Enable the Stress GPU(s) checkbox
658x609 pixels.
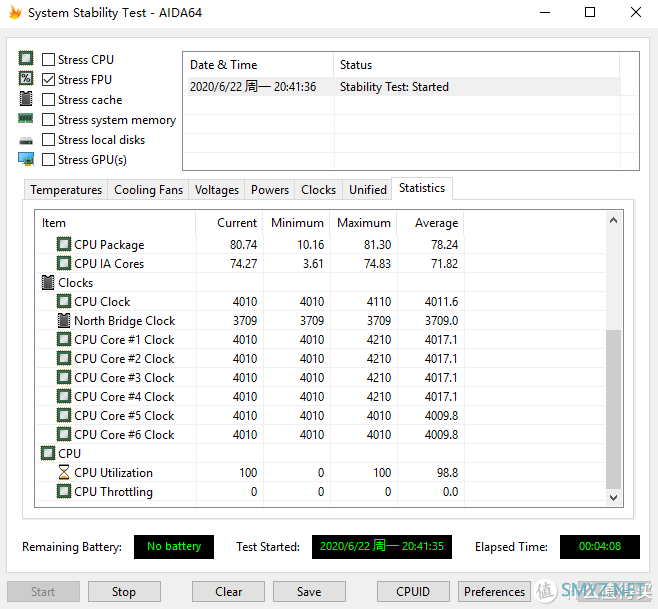point(48,159)
